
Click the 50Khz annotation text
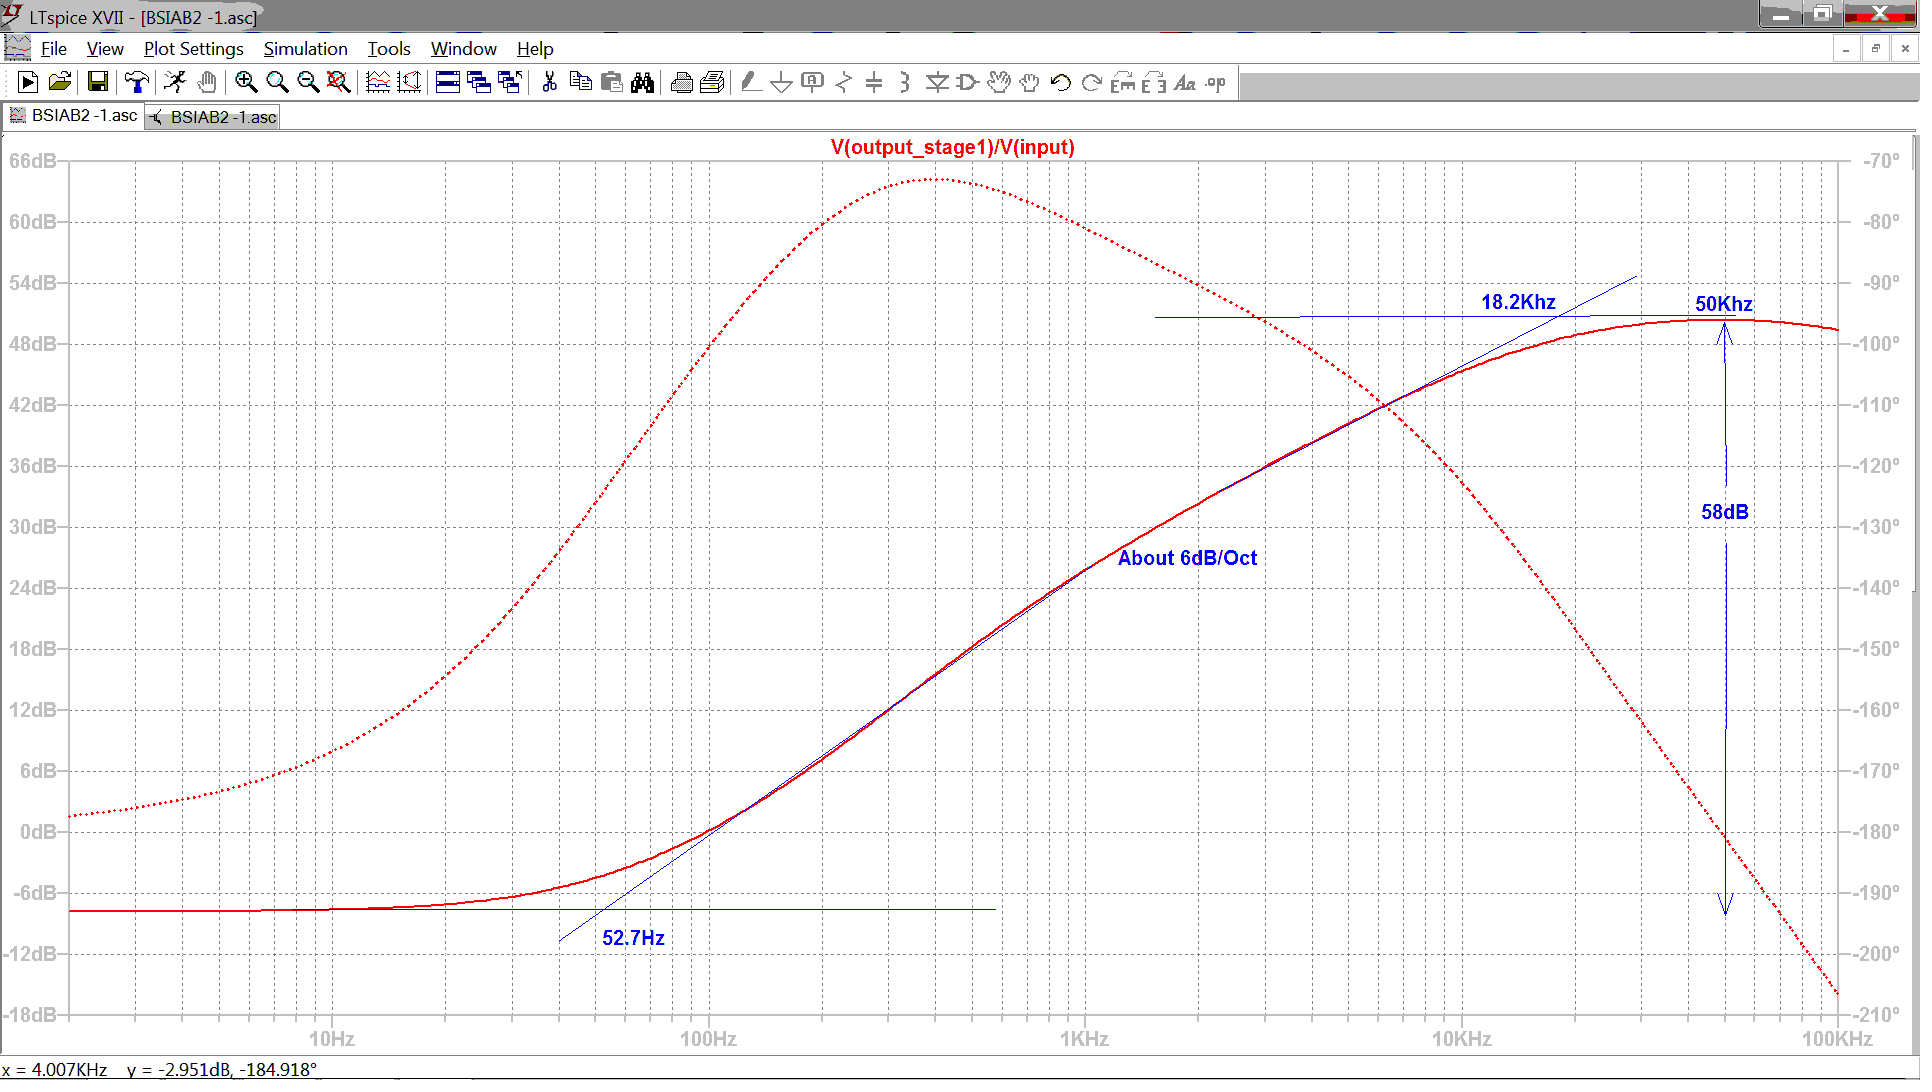click(1723, 304)
